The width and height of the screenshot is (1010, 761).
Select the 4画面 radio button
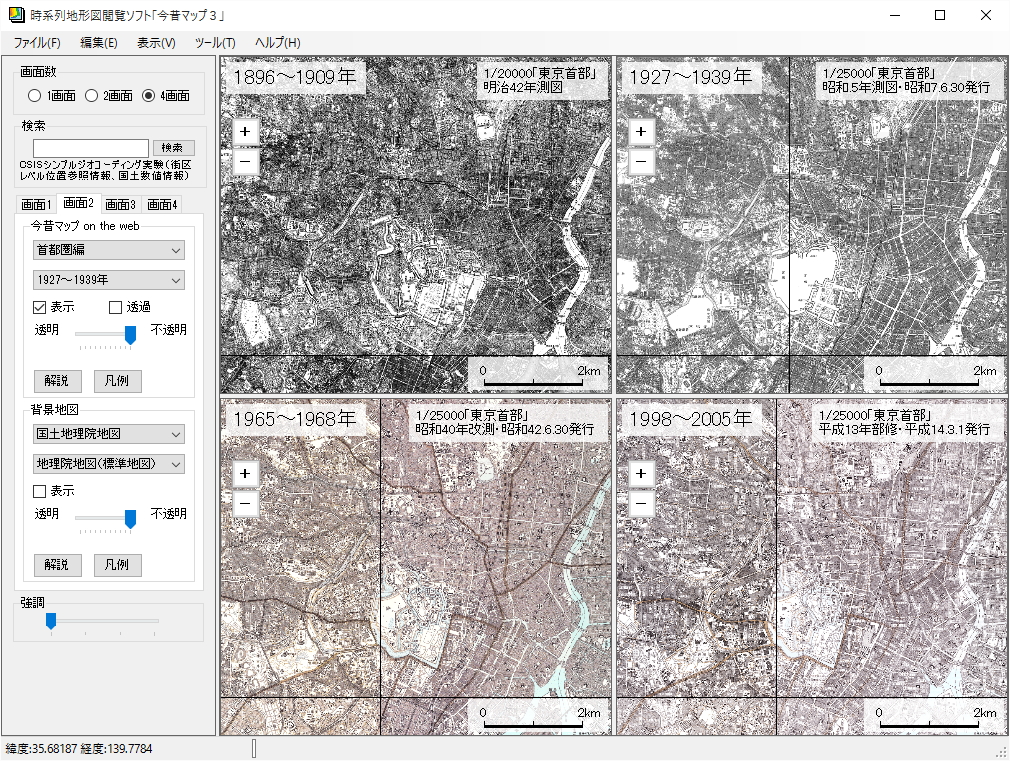click(166, 95)
